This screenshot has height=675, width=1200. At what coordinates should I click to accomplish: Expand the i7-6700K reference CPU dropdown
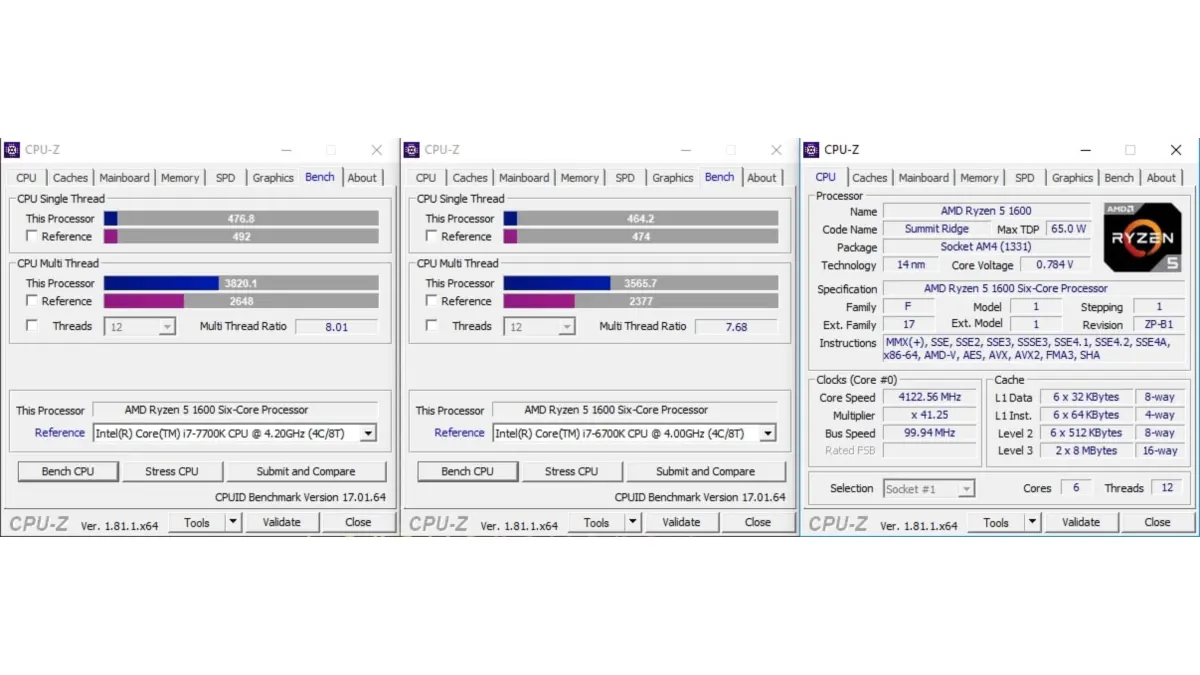tap(767, 433)
